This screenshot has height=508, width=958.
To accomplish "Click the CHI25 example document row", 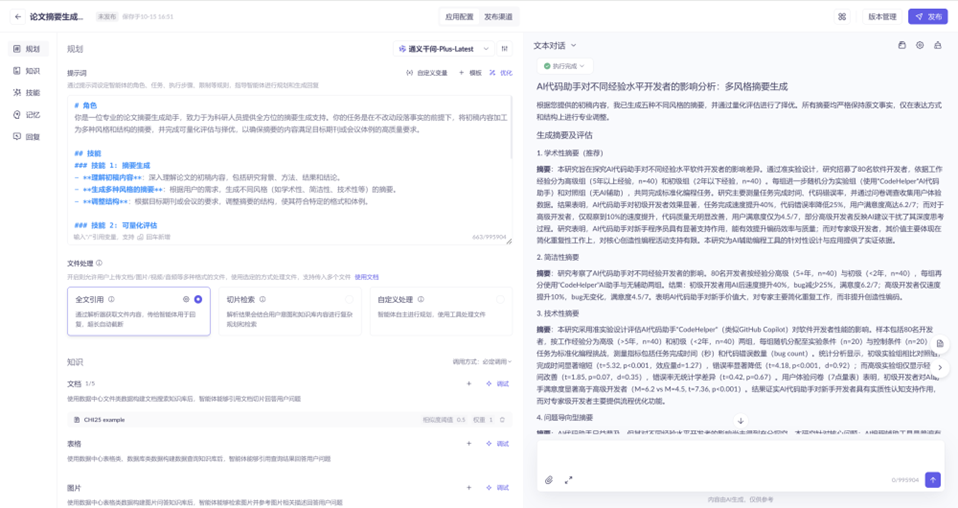I will coord(290,420).
